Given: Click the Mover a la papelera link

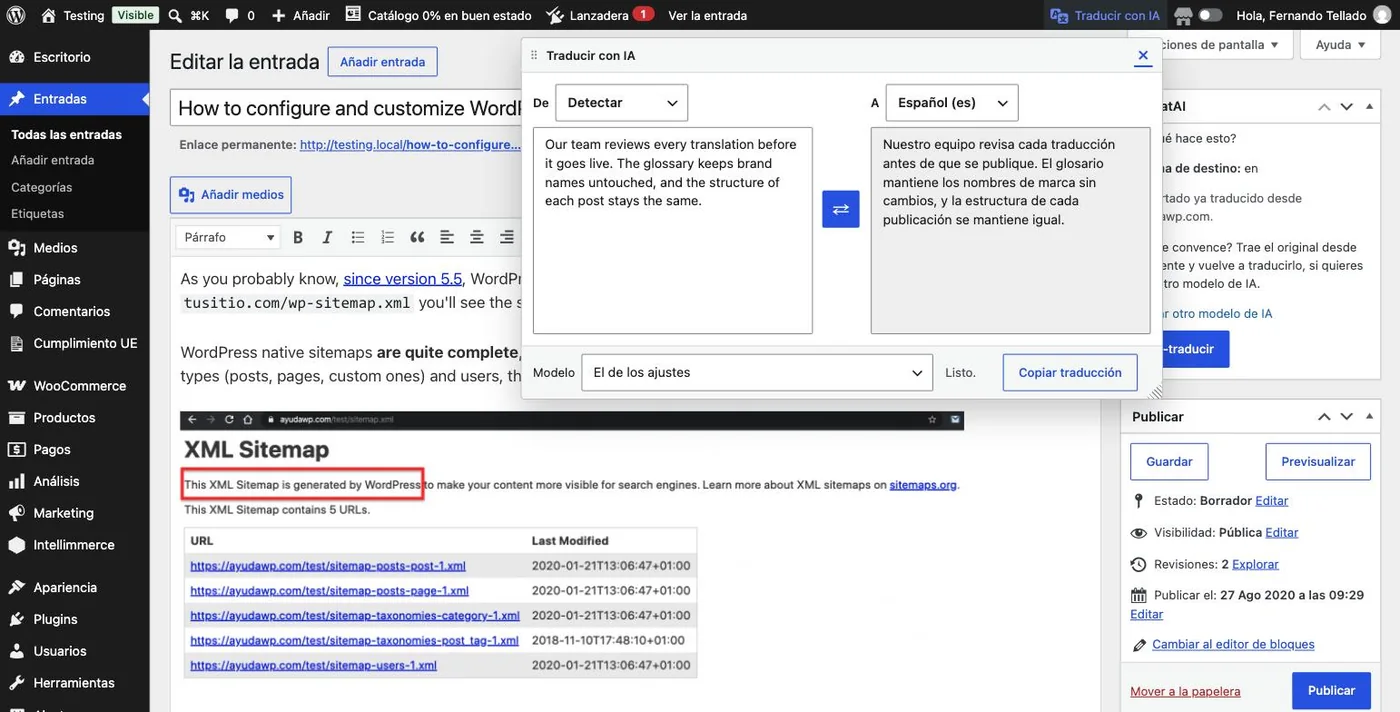Looking at the screenshot, I should tap(1185, 691).
